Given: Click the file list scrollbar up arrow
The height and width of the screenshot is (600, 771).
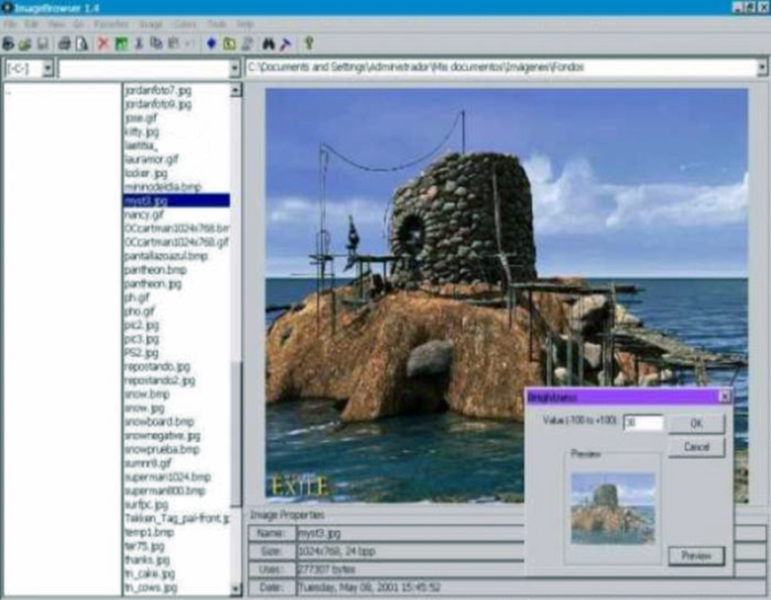Looking at the screenshot, I should [236, 90].
